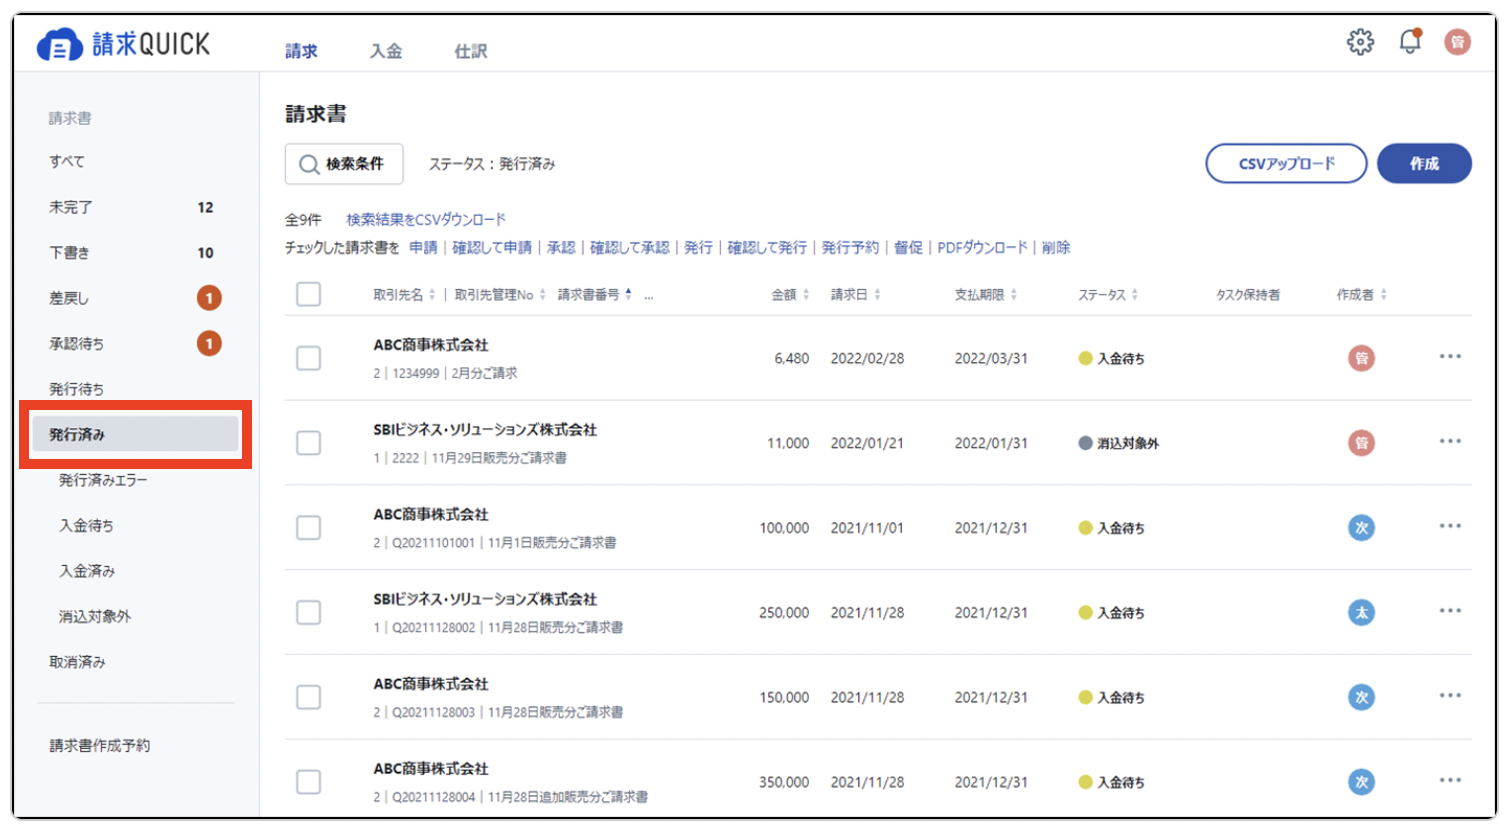This screenshot has height=834, width=1510.
Task: Open the notifications bell icon
Action: (x=1410, y=41)
